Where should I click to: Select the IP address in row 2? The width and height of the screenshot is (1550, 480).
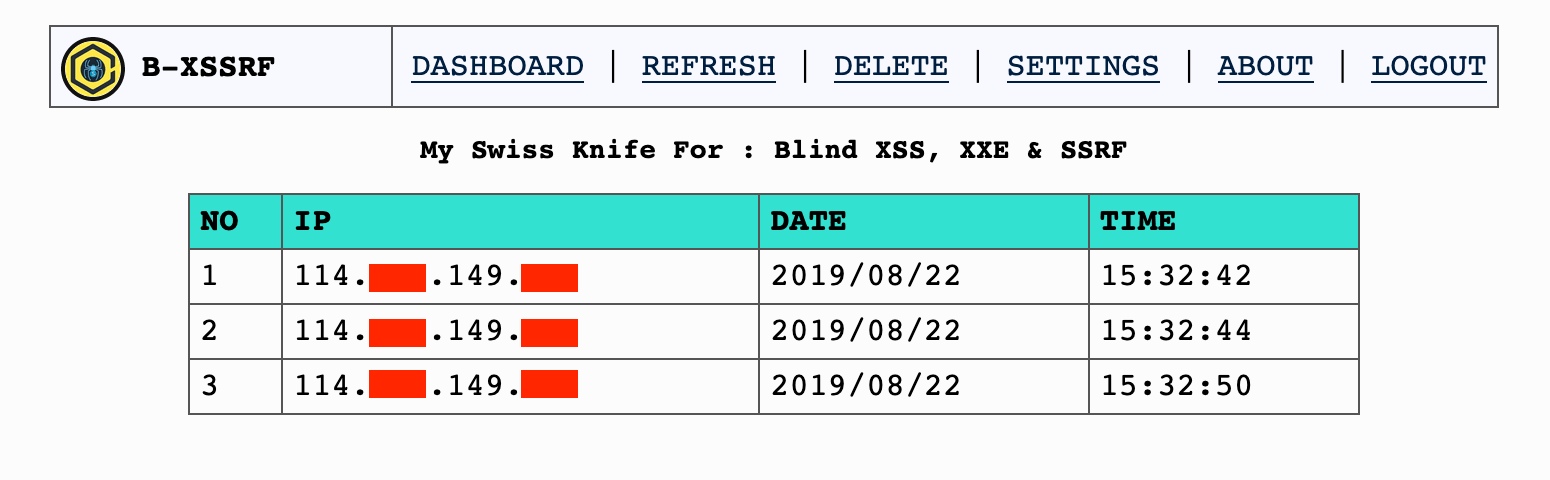pos(436,331)
